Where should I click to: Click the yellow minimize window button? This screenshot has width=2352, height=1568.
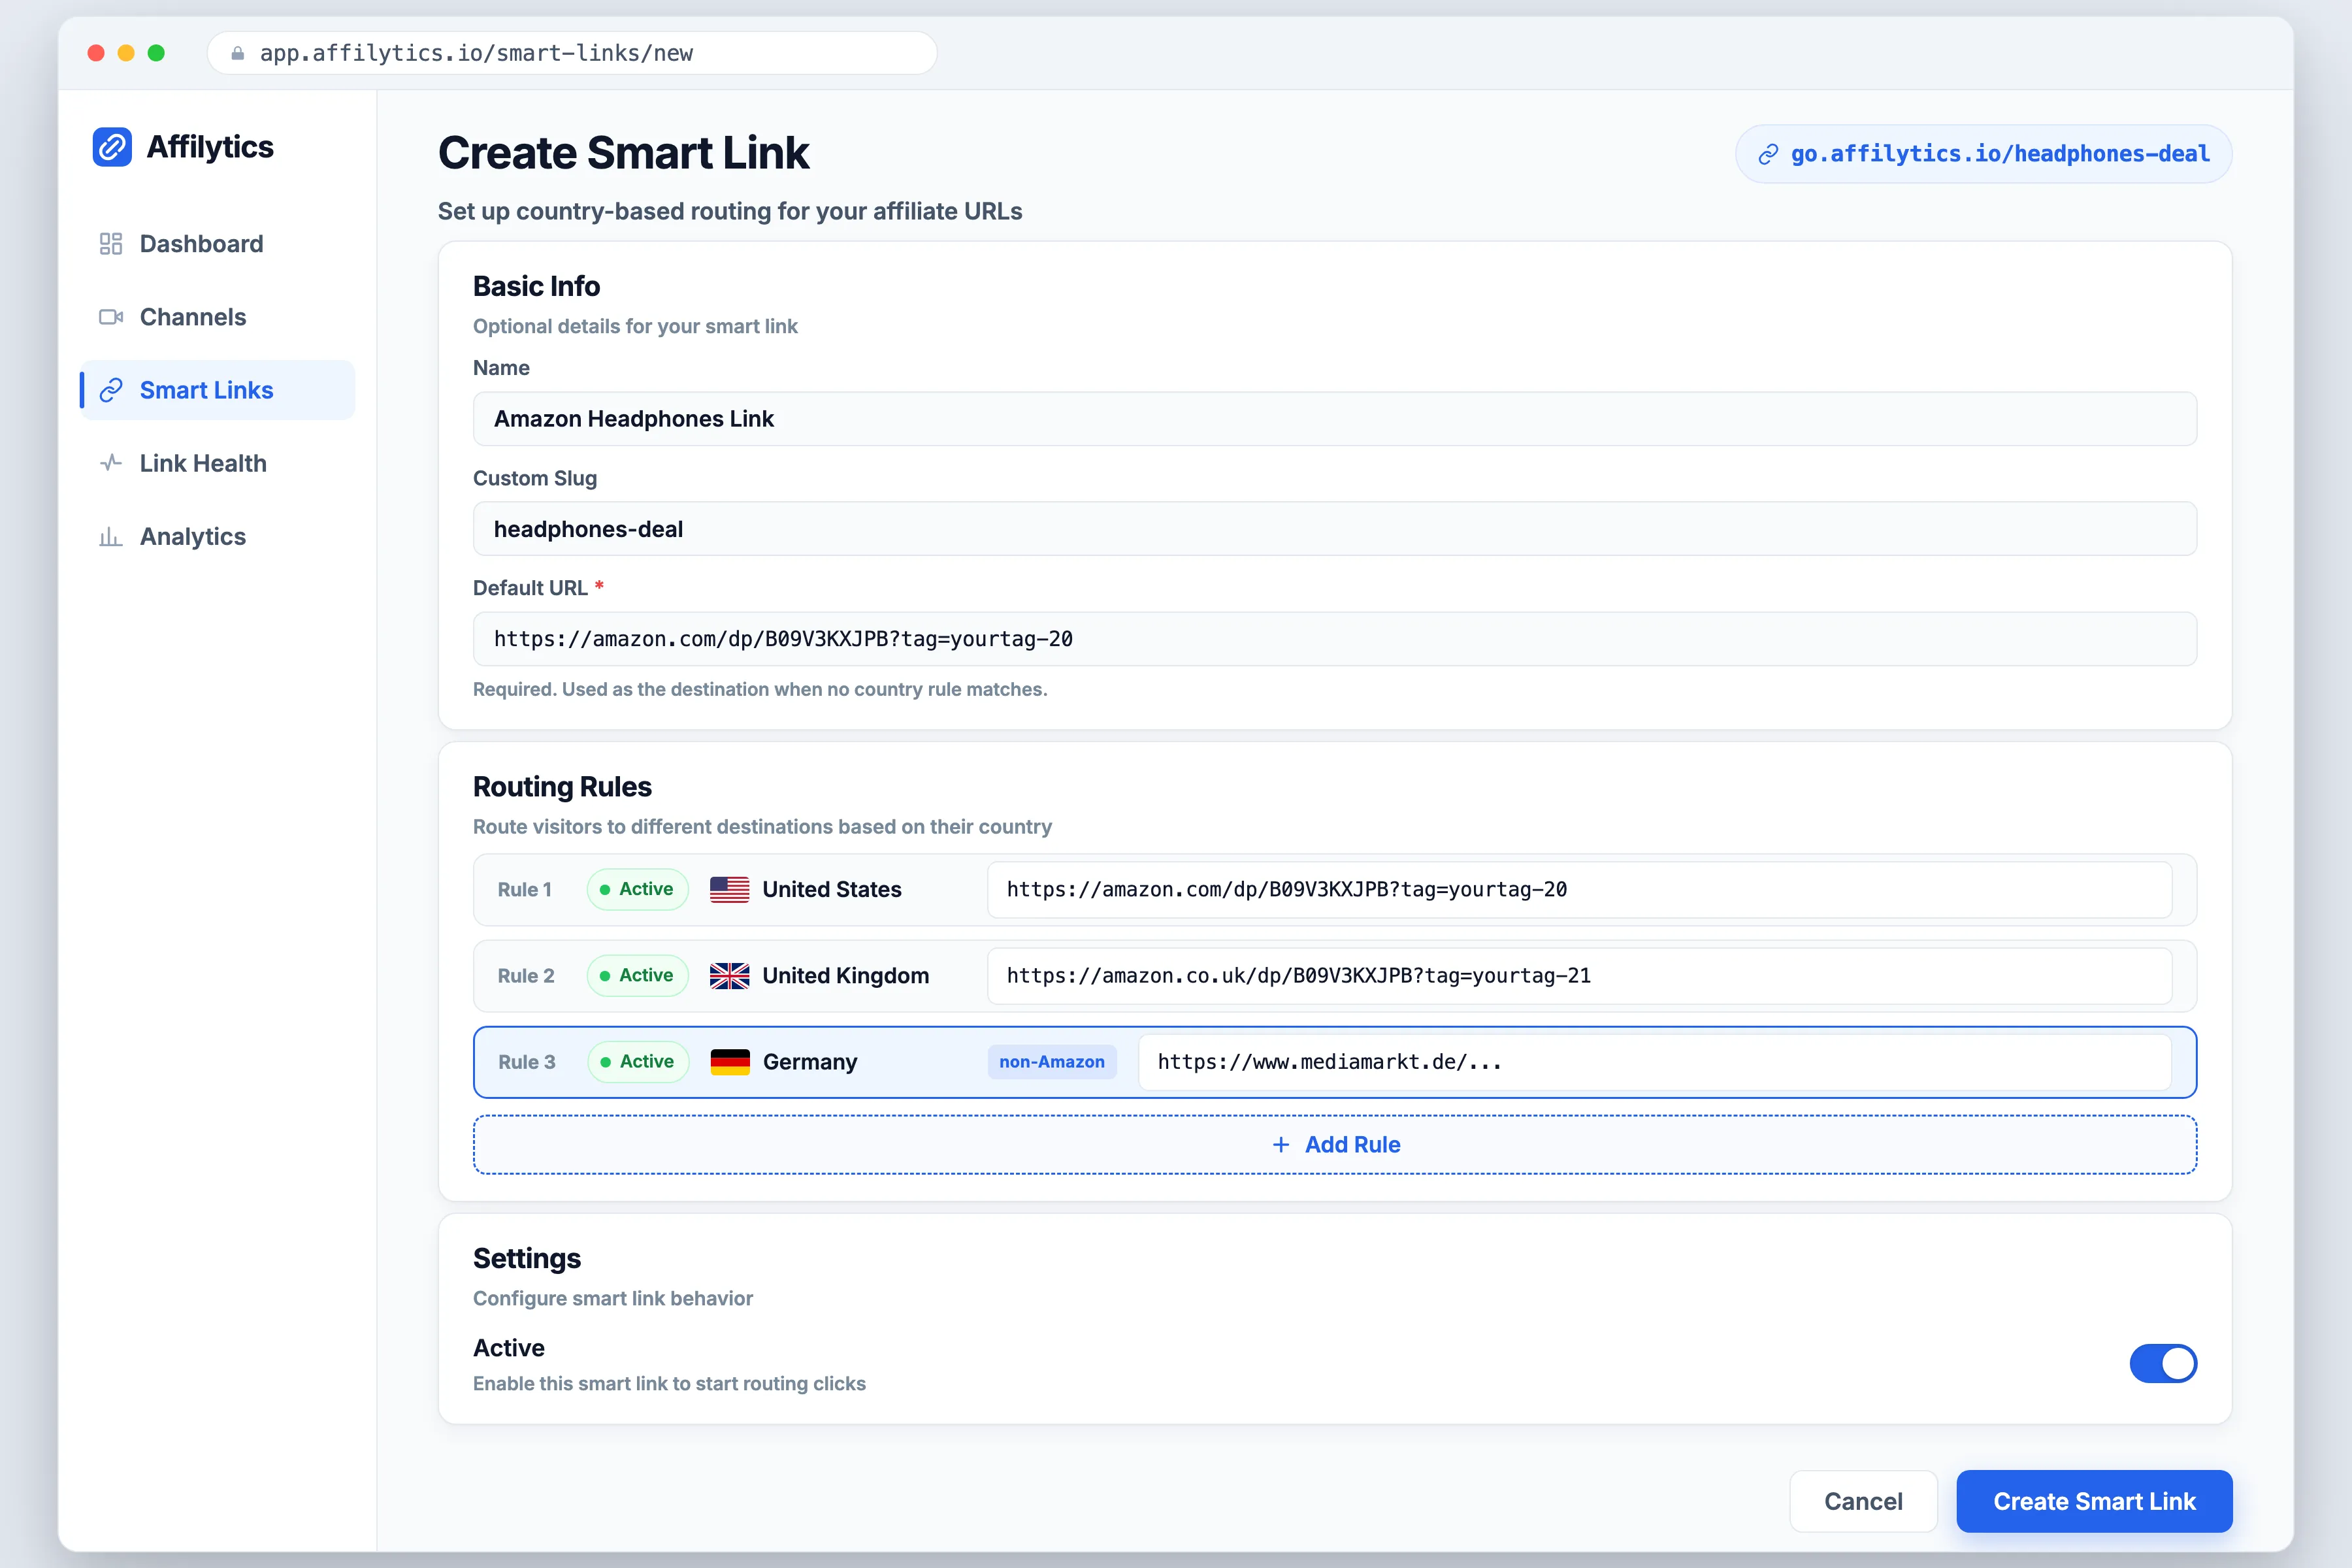(x=126, y=53)
